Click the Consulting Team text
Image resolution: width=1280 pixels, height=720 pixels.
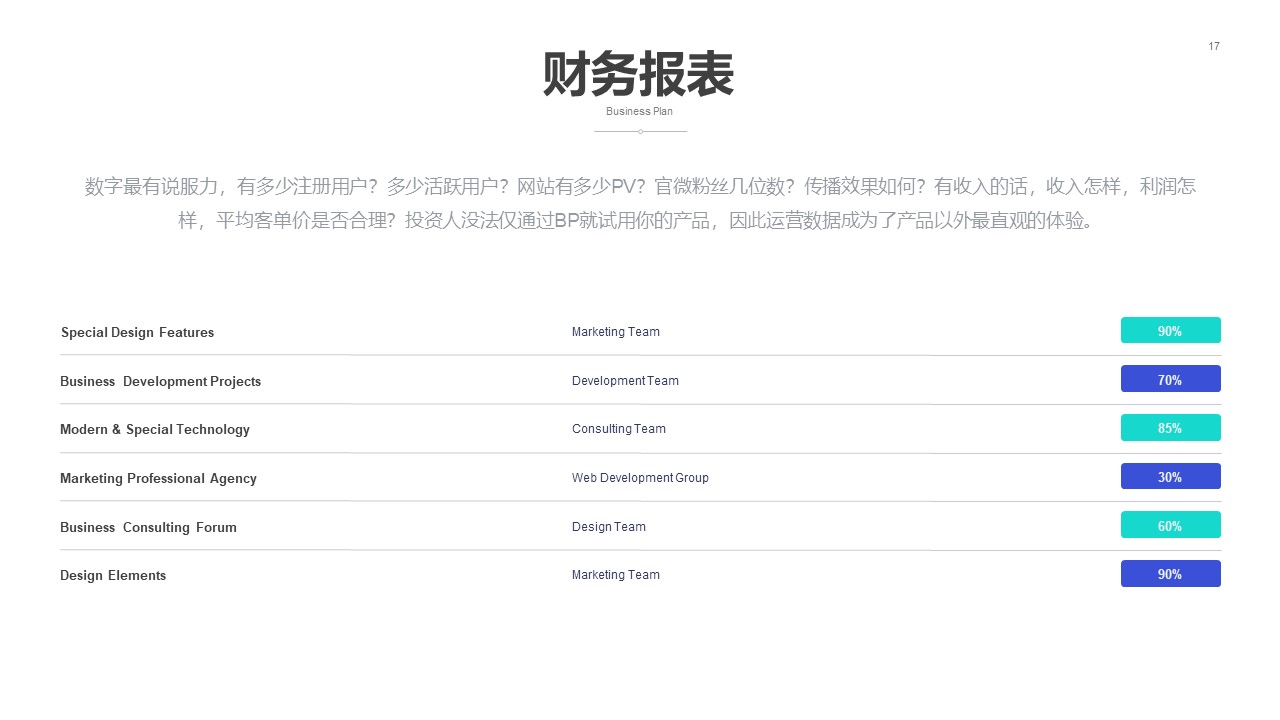coord(619,429)
